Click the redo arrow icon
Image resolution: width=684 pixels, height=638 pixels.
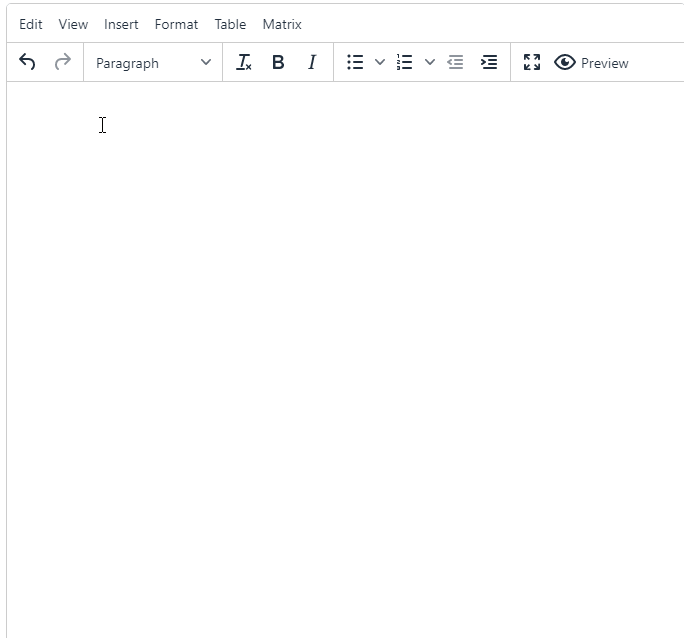tap(62, 62)
